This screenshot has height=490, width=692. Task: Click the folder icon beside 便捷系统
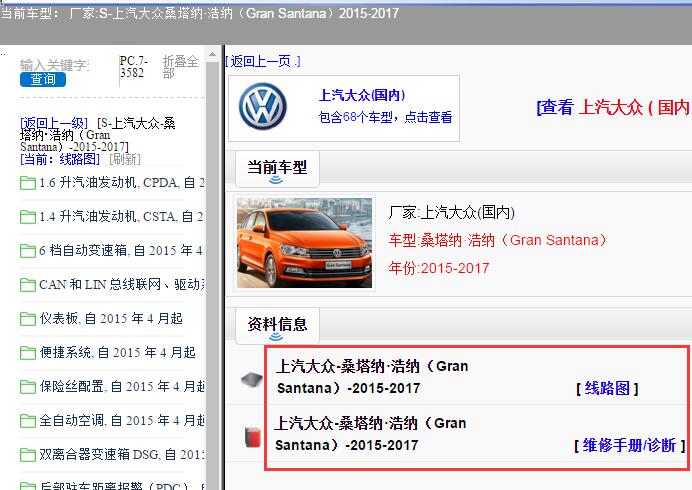click(x=28, y=353)
